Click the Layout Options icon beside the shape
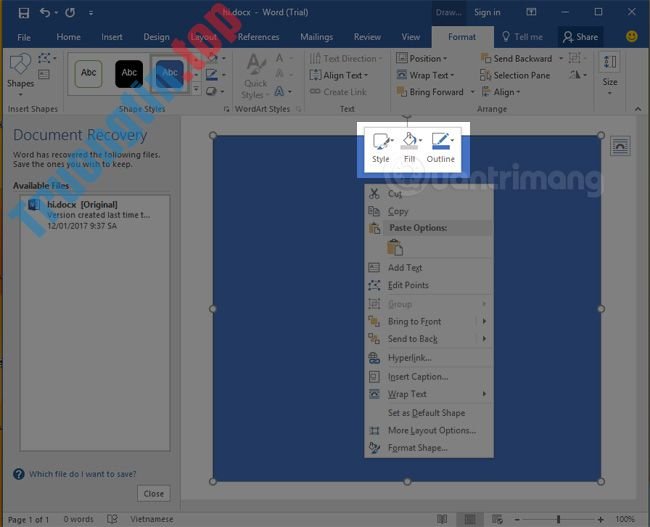The image size is (650, 527). coord(620,146)
